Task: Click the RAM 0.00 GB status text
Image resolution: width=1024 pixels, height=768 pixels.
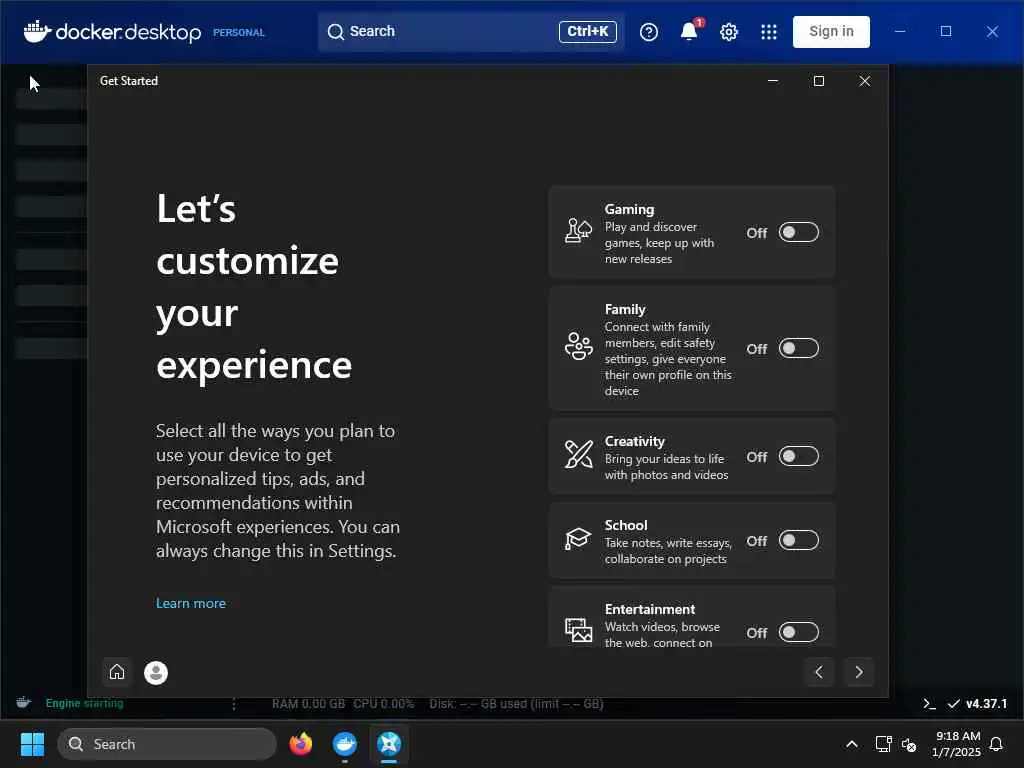Action: (308, 703)
